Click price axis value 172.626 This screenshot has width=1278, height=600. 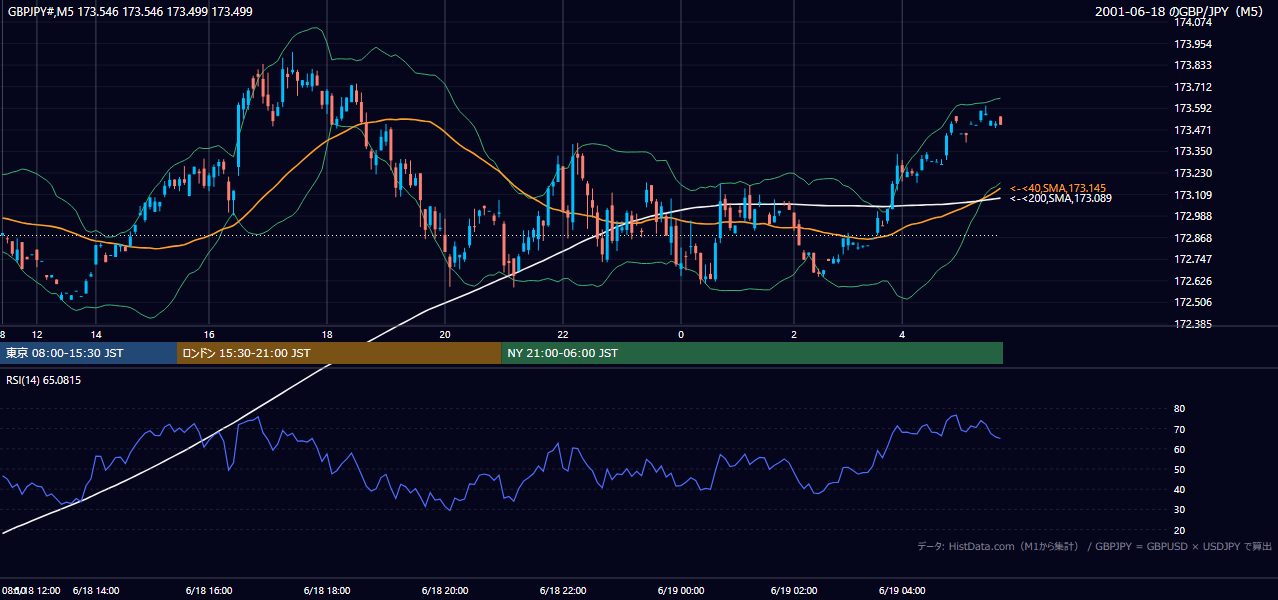point(1193,281)
